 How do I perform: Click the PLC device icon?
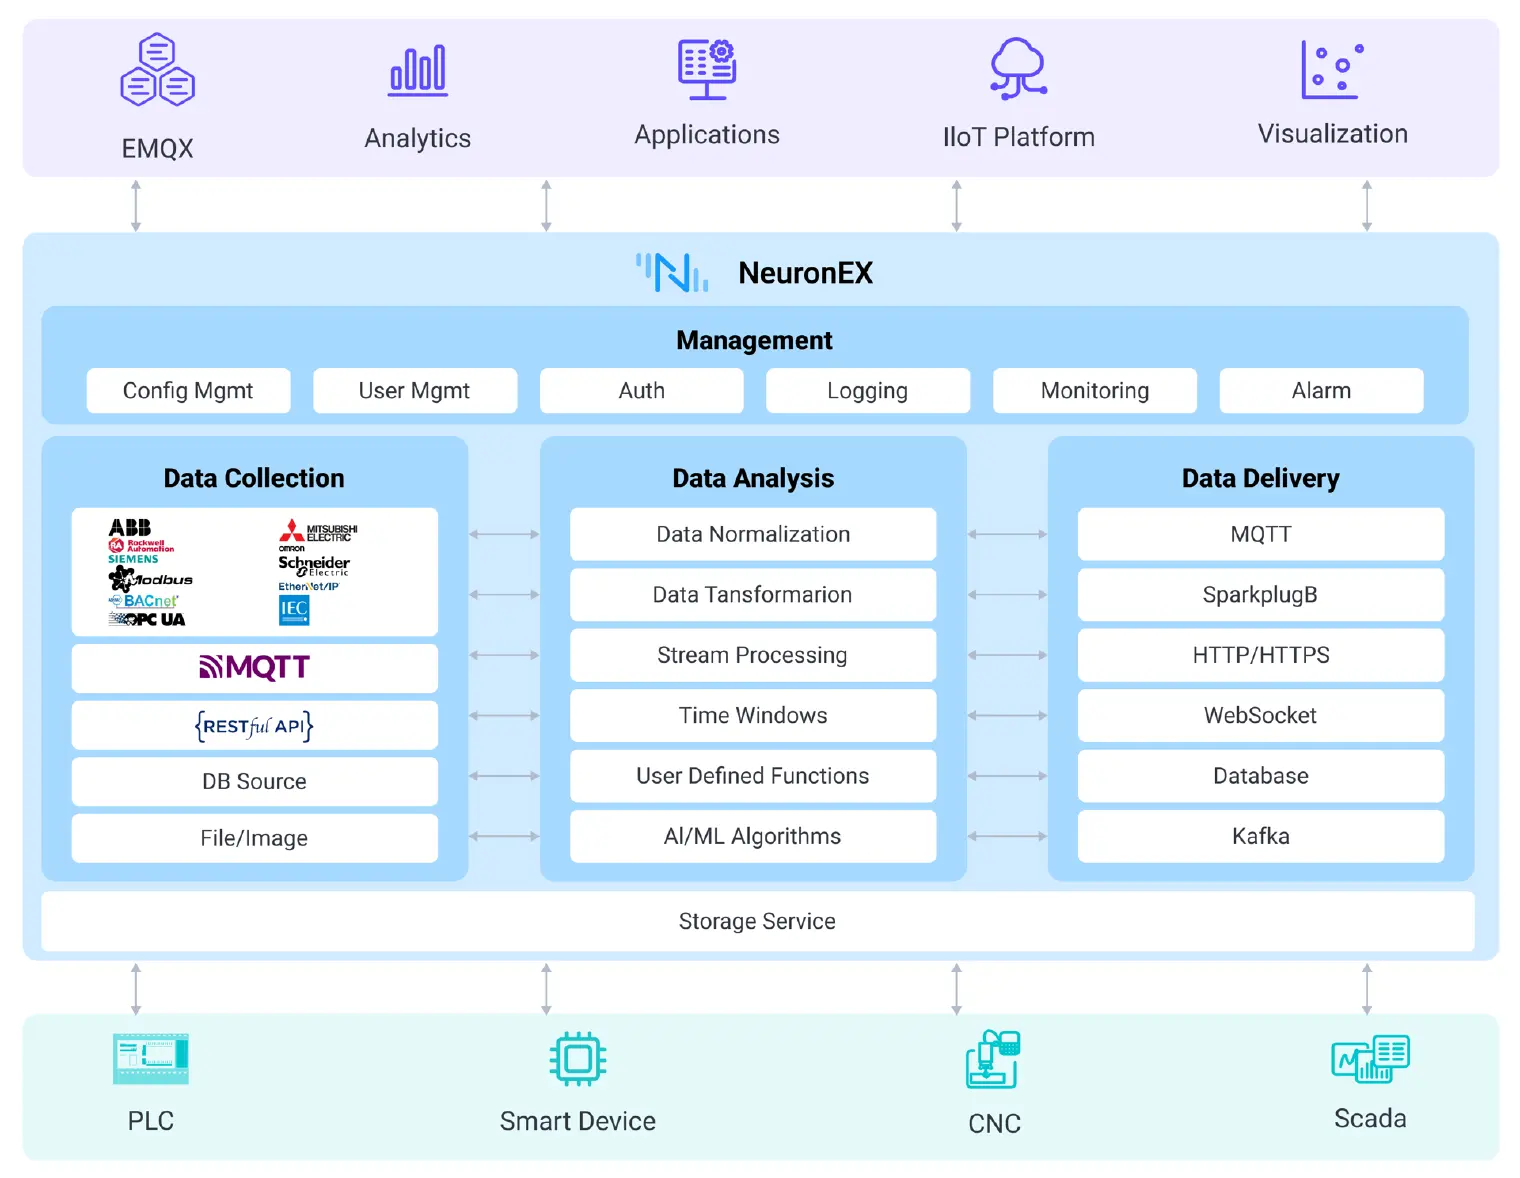click(x=151, y=1059)
